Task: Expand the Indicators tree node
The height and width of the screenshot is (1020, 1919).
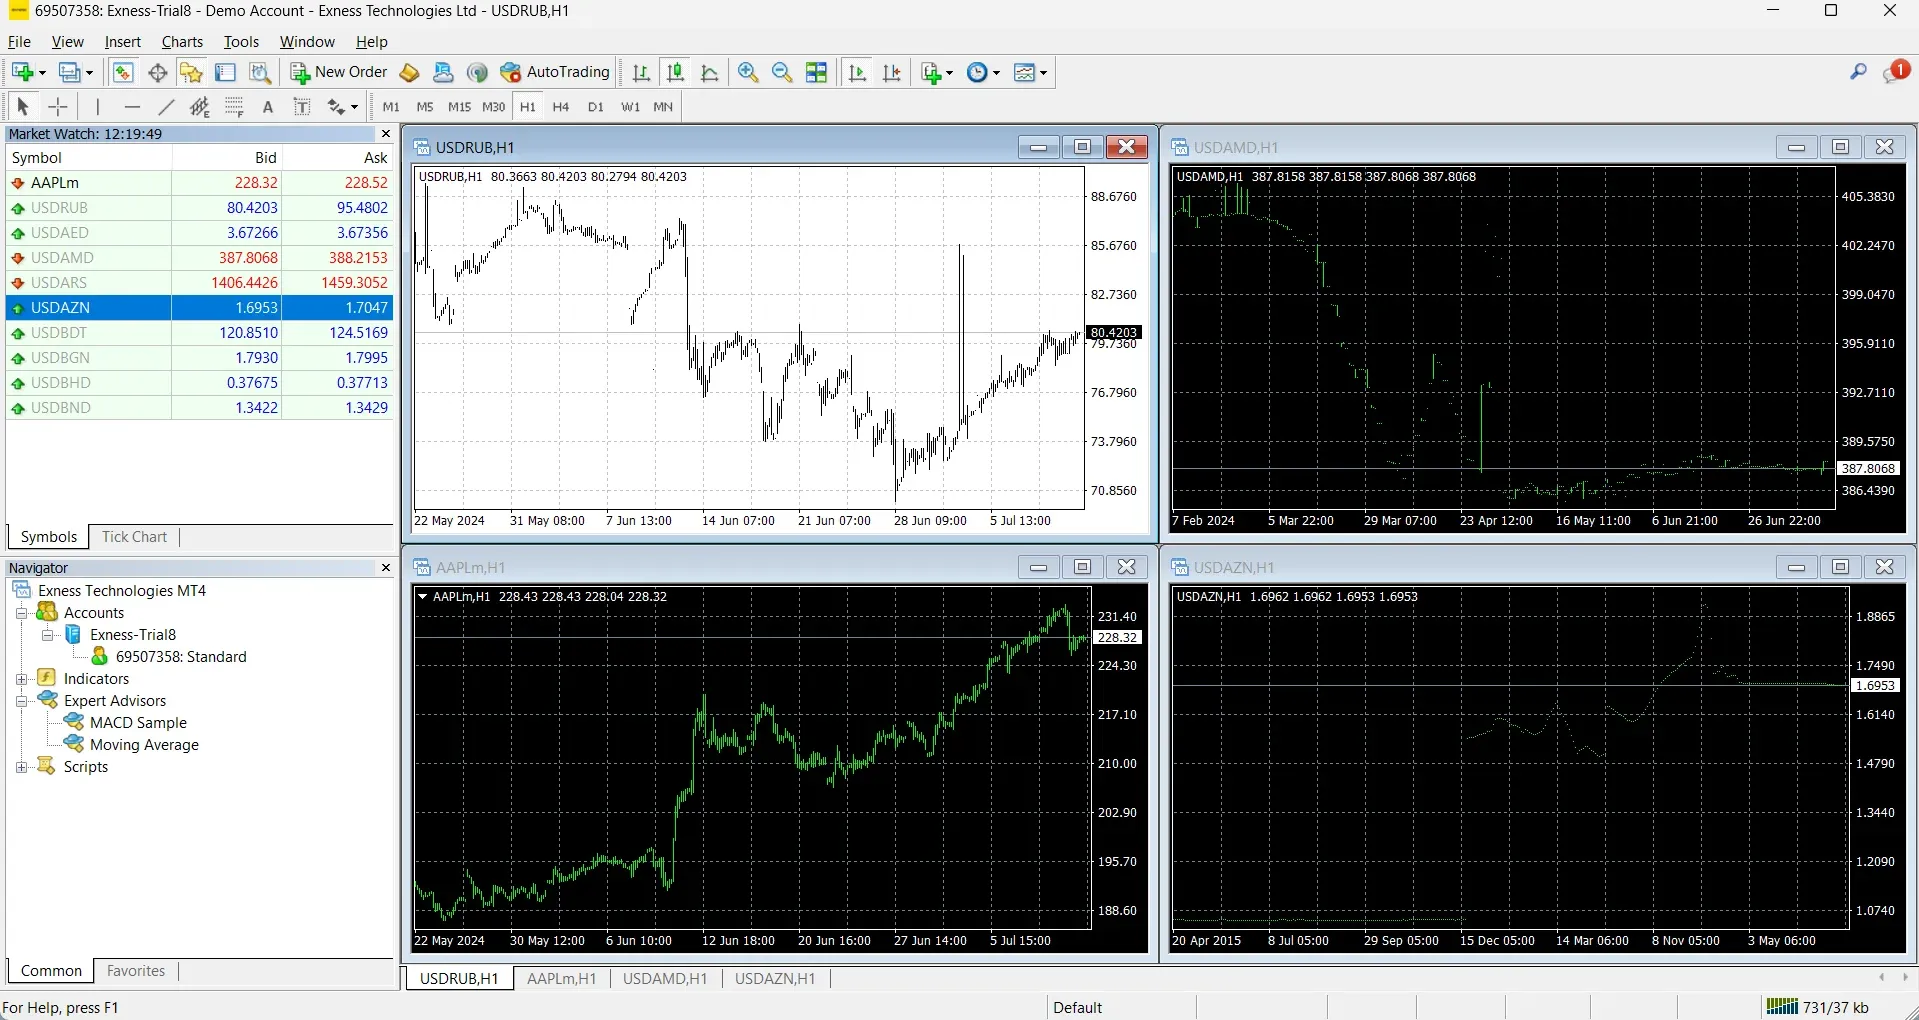Action: (21, 679)
